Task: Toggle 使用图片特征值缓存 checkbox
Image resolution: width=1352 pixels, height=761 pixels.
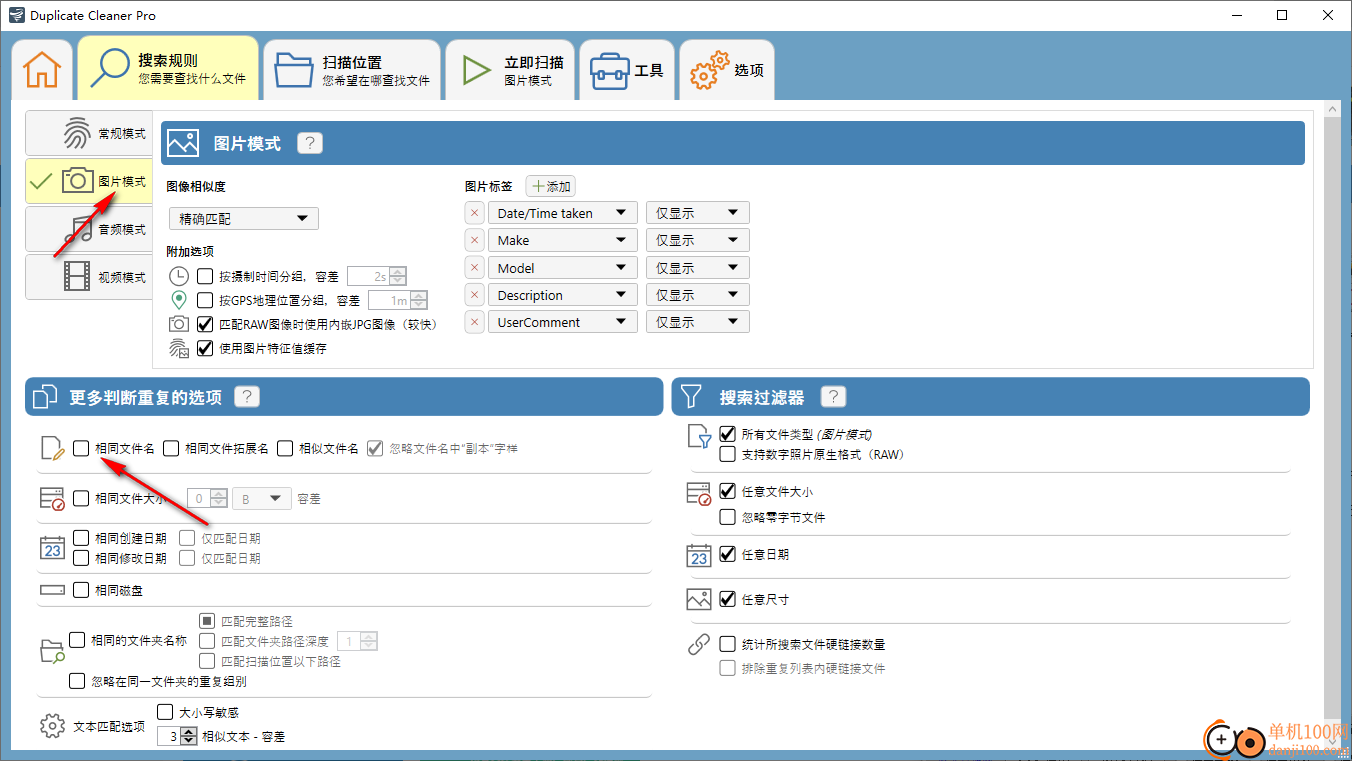Action: point(205,348)
